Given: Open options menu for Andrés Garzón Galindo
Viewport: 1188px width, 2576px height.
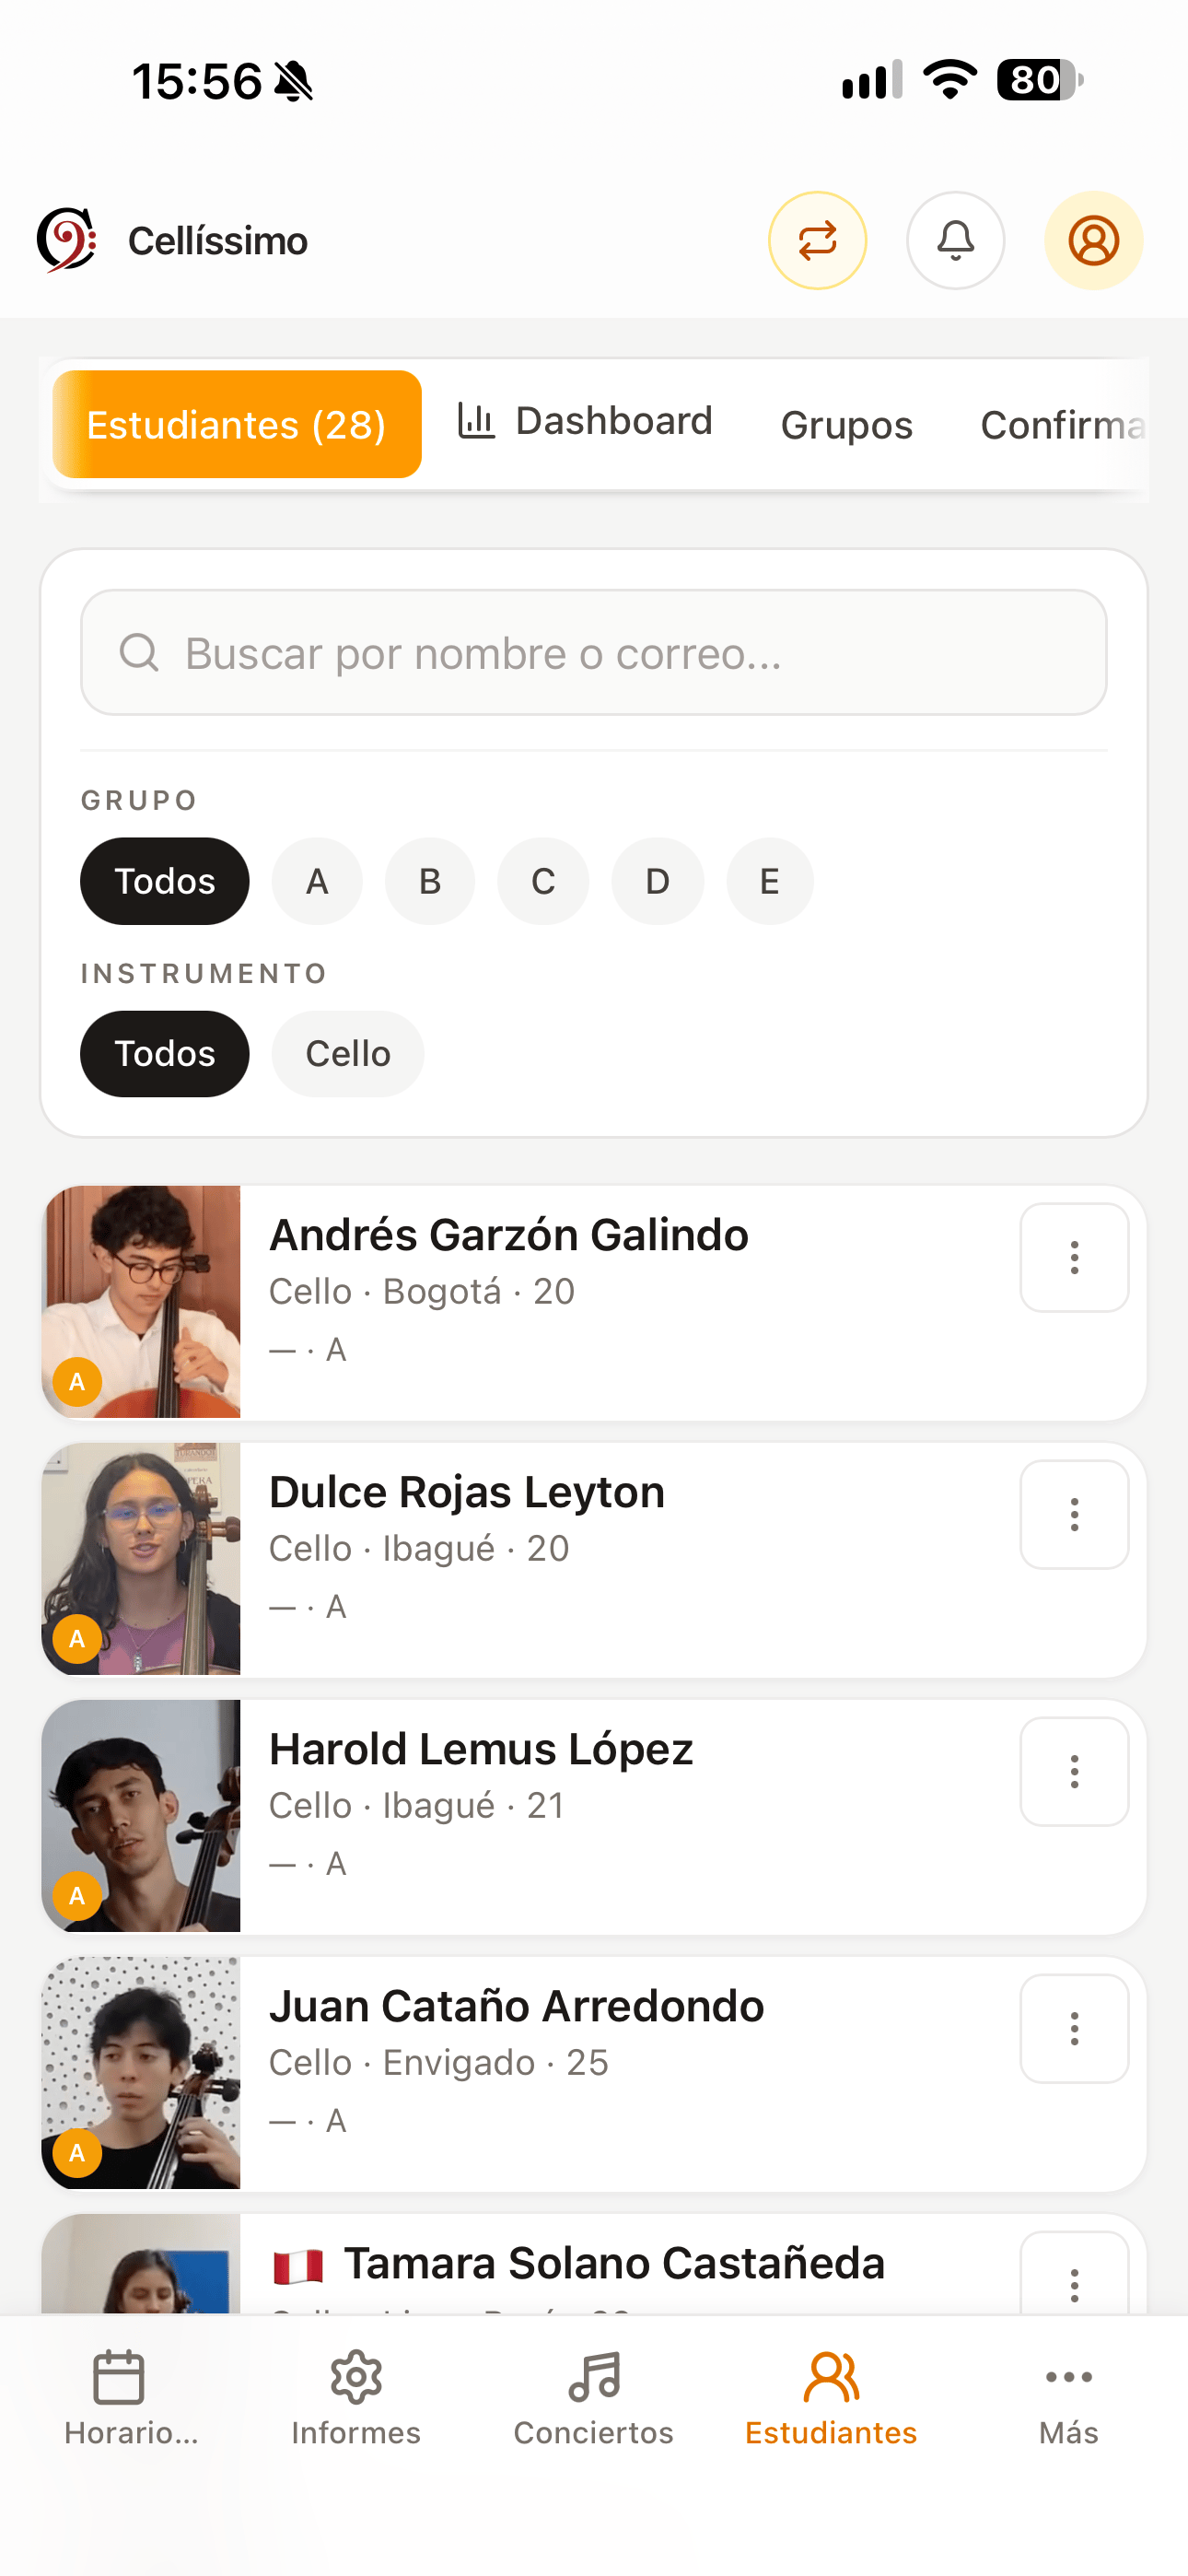Looking at the screenshot, I should [1074, 1257].
